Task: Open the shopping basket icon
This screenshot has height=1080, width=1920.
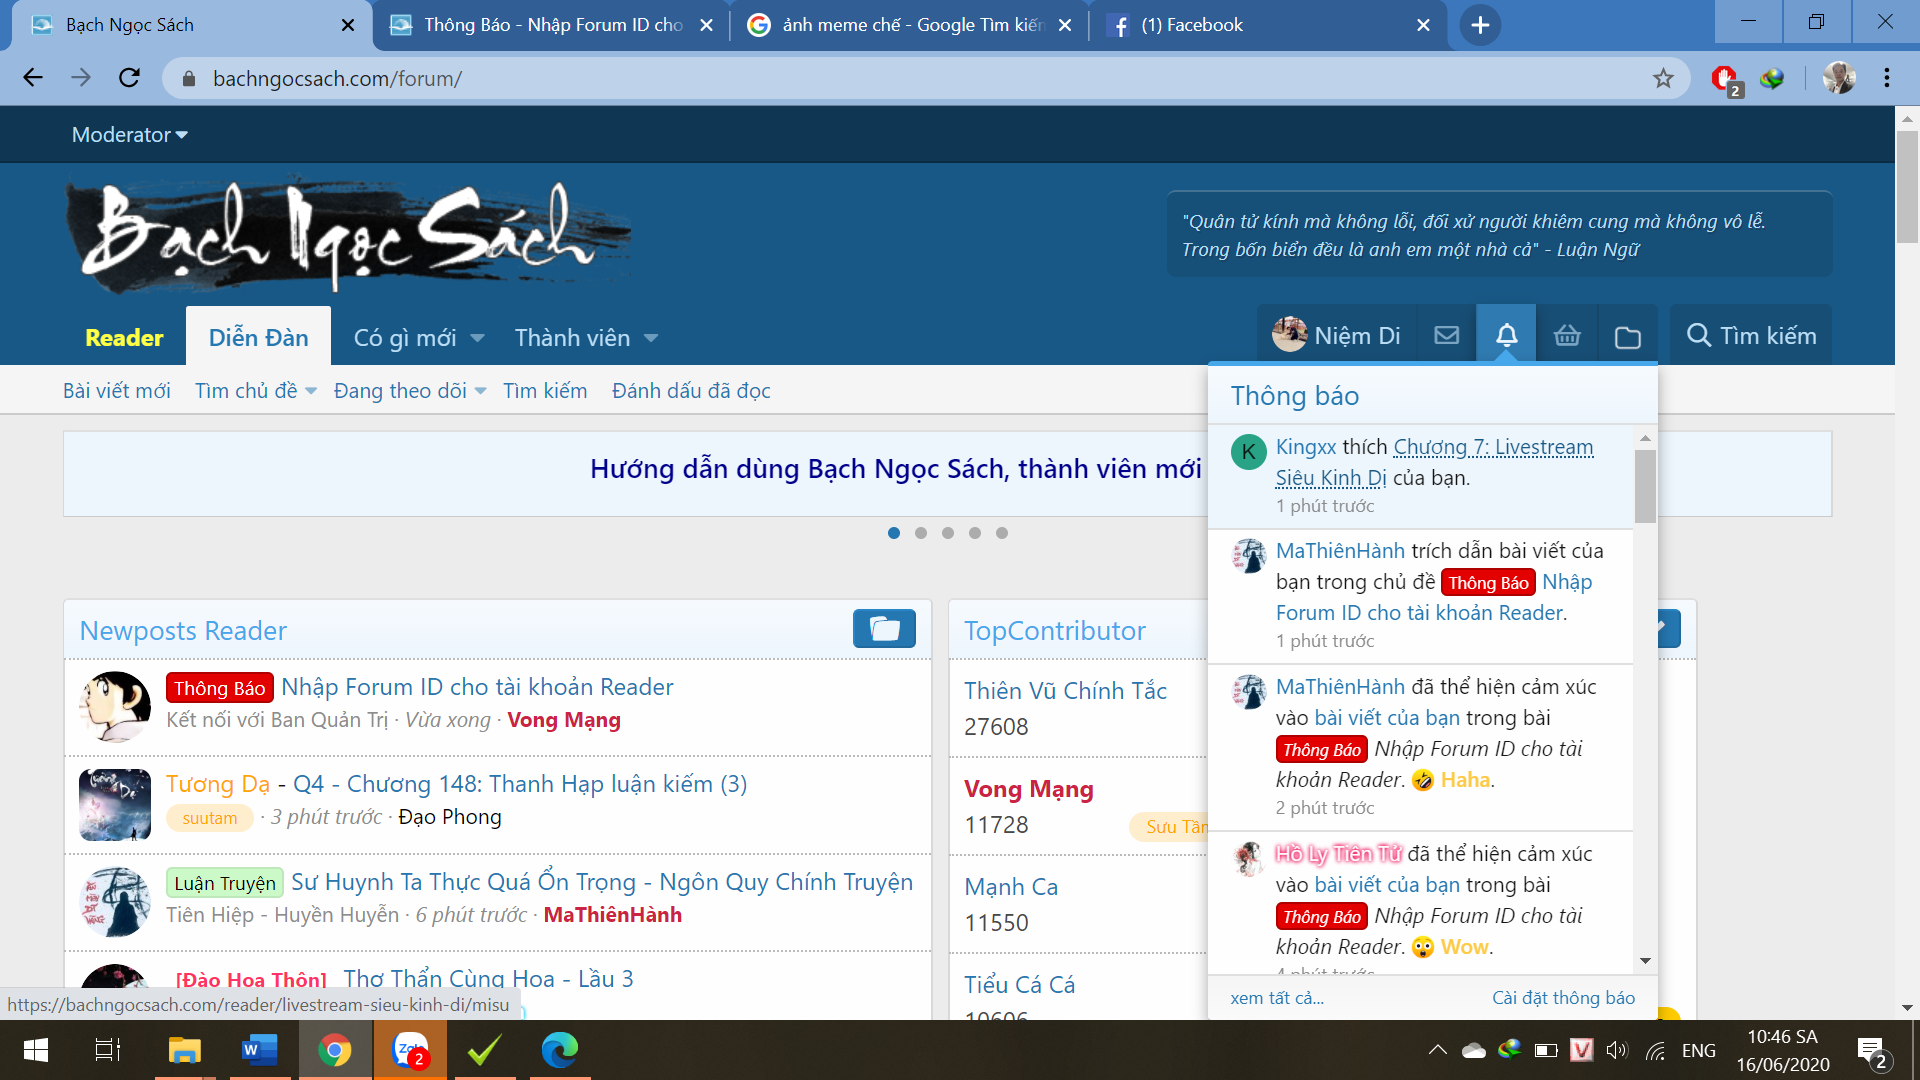Action: [x=1567, y=336]
